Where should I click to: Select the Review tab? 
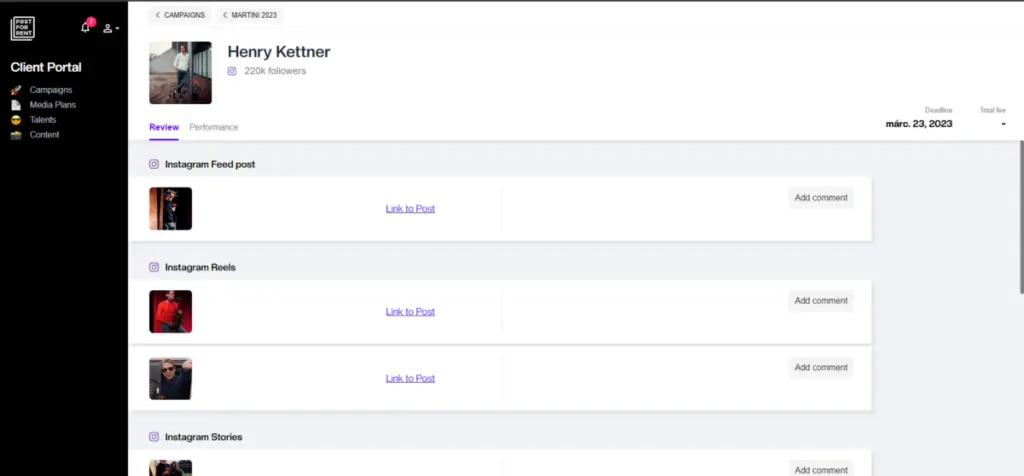click(x=164, y=127)
